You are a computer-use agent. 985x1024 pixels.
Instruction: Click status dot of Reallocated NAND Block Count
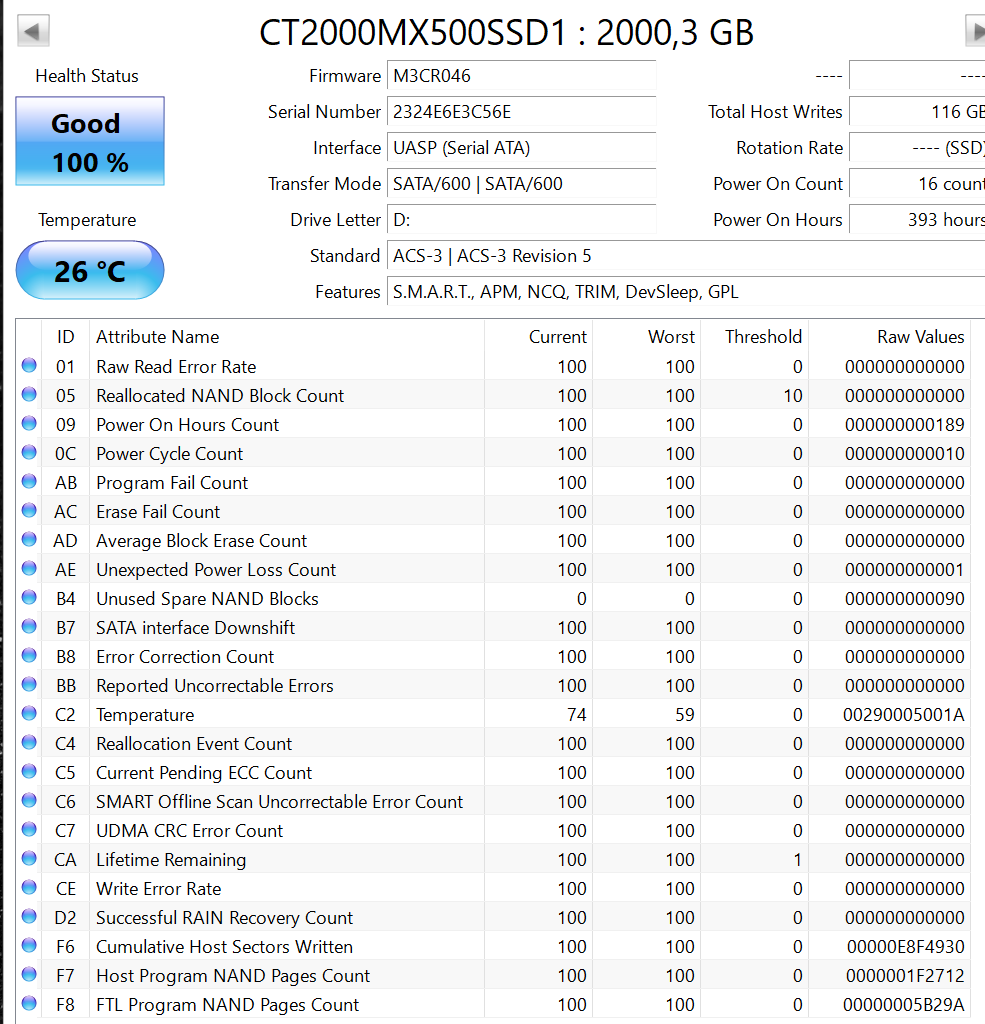pos(29,394)
